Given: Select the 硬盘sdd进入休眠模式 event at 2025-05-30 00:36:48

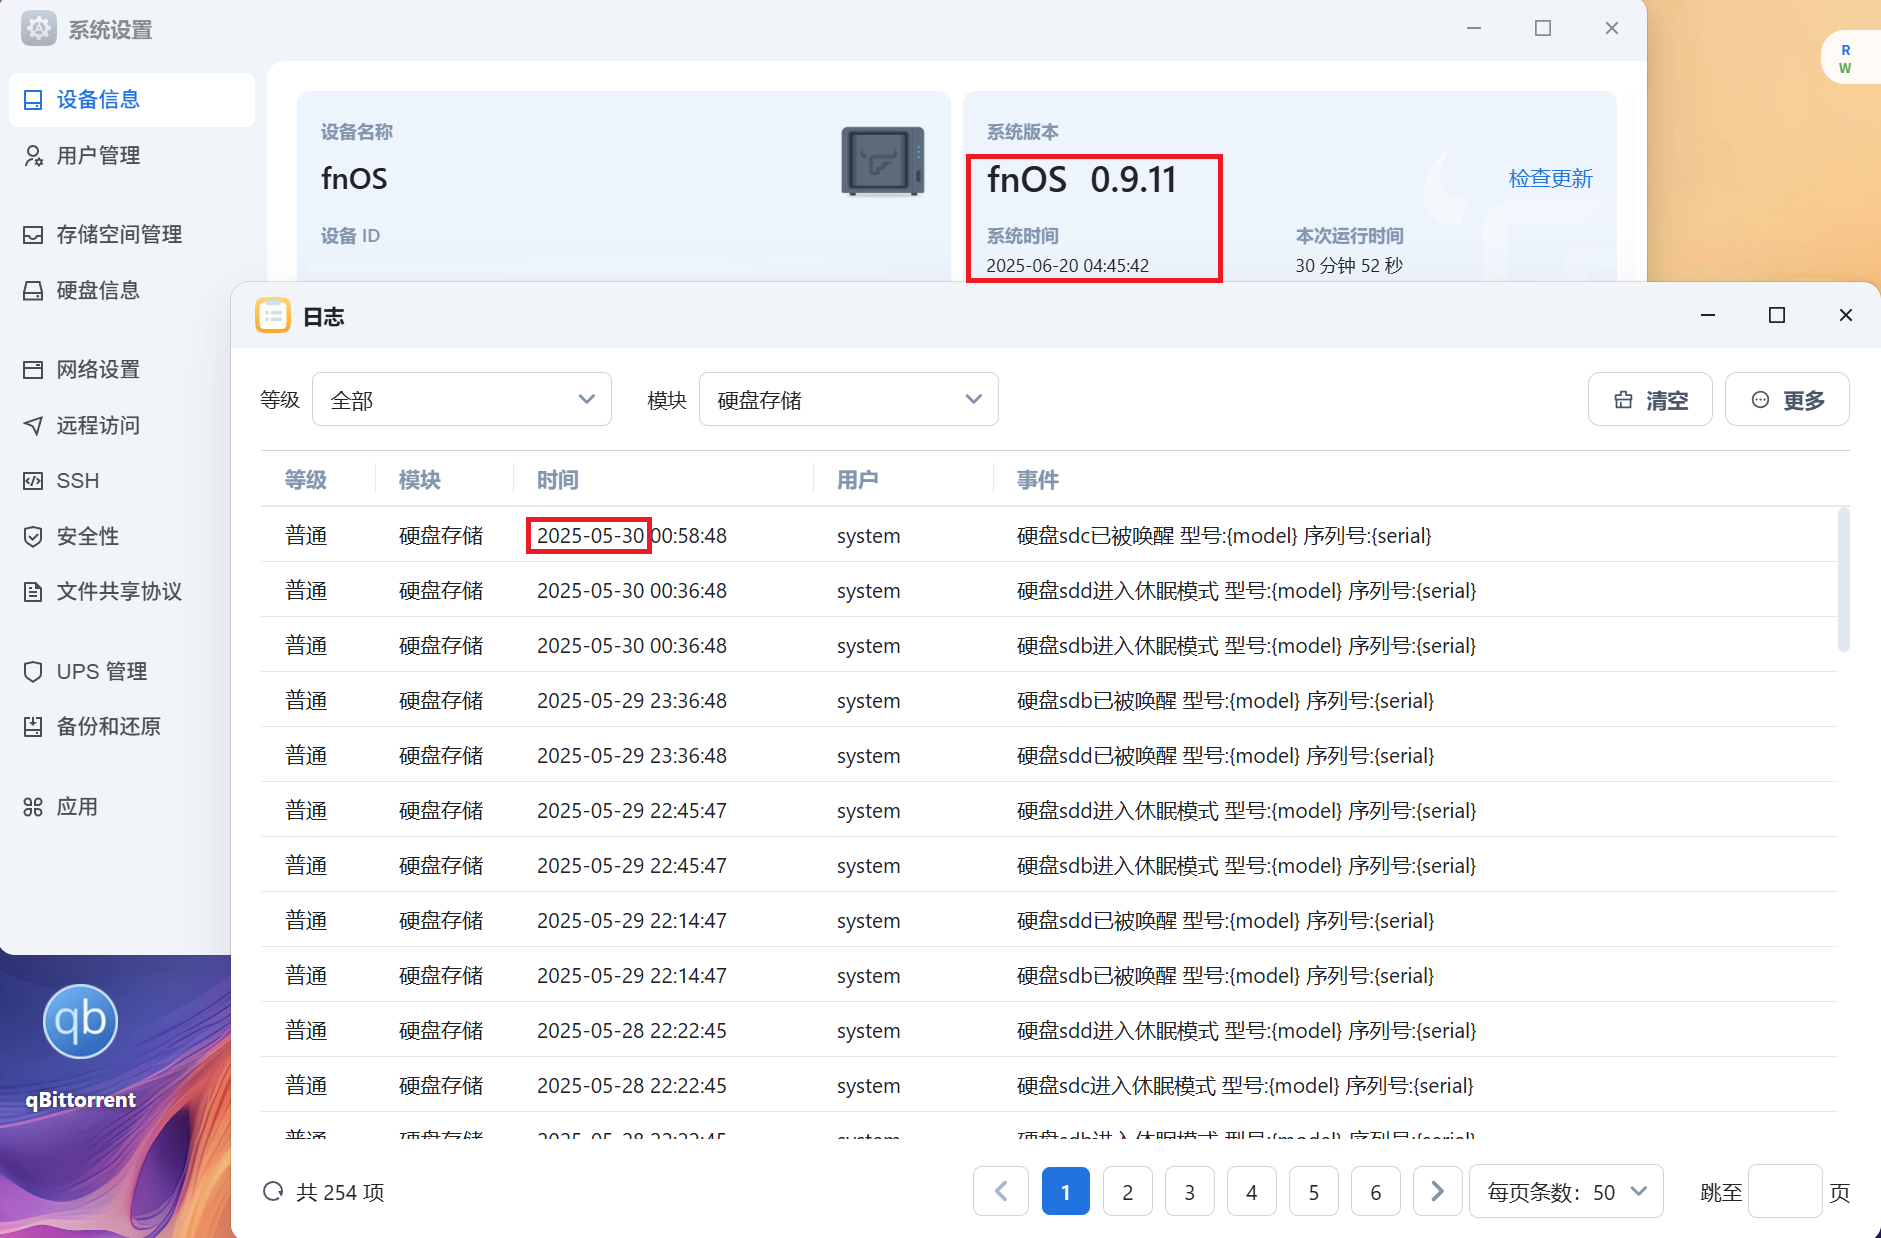Looking at the screenshot, I should [x=1049, y=590].
